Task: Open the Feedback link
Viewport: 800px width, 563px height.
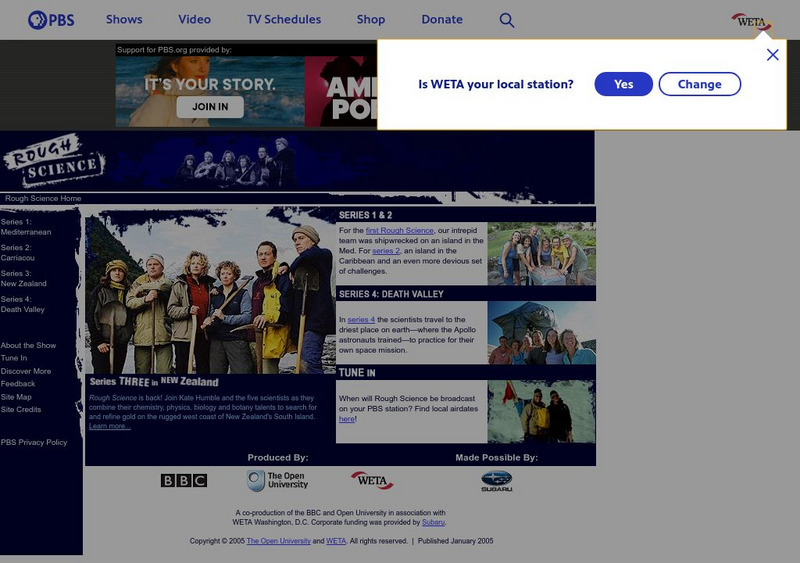Action: [x=18, y=384]
